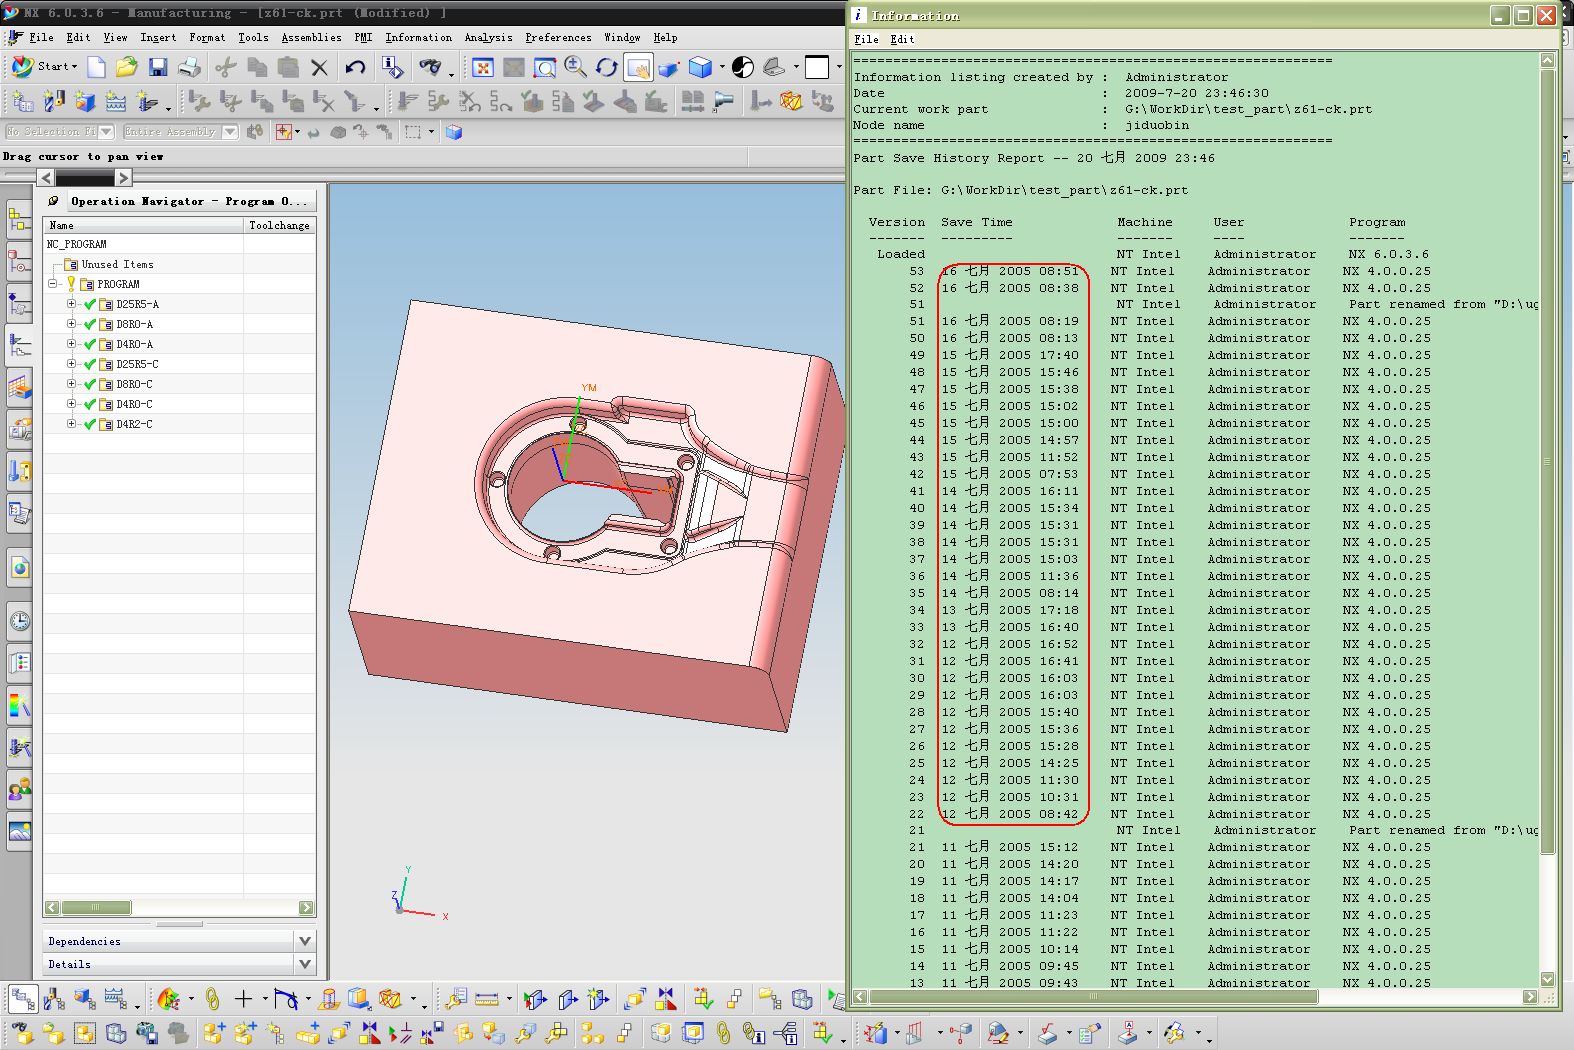The width and height of the screenshot is (1574, 1050).
Task: Click the Print icon
Action: tap(190, 67)
